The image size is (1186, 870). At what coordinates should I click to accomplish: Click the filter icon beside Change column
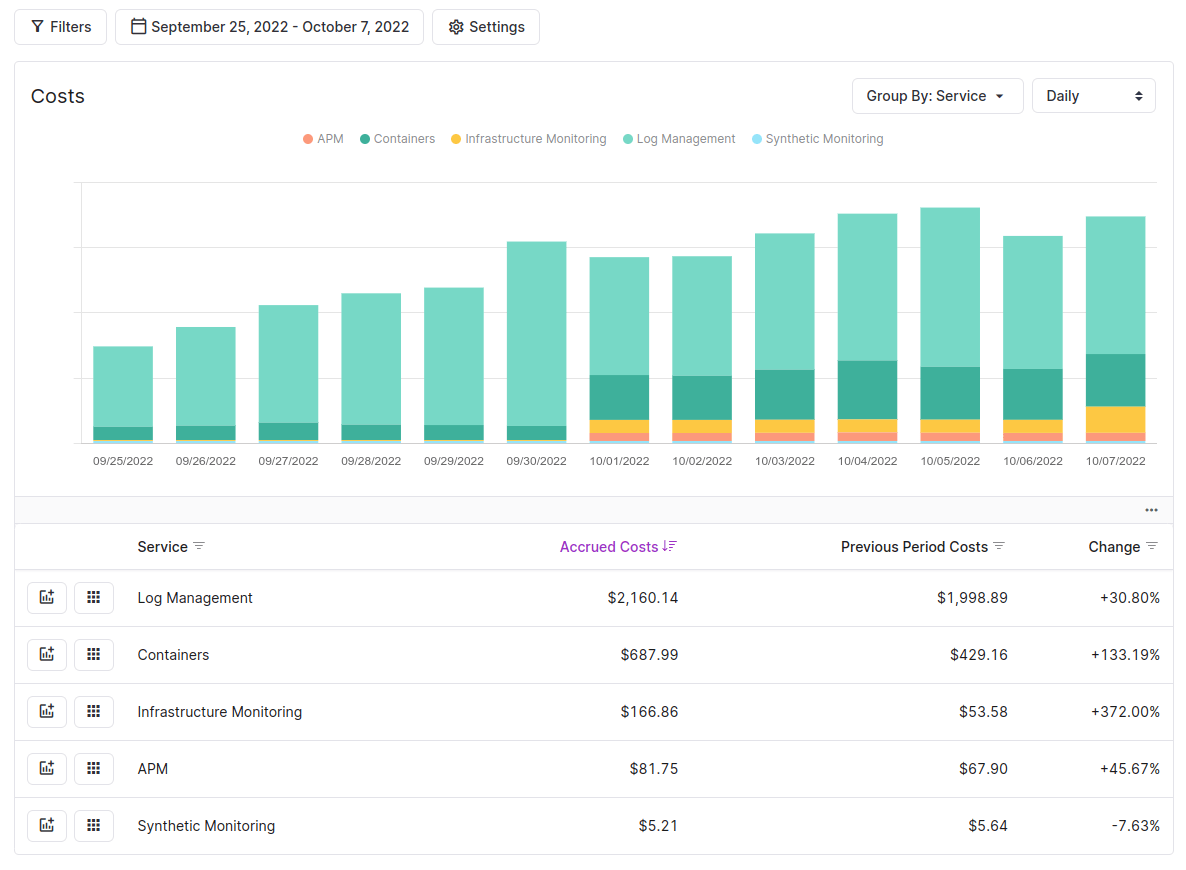[1152, 547]
